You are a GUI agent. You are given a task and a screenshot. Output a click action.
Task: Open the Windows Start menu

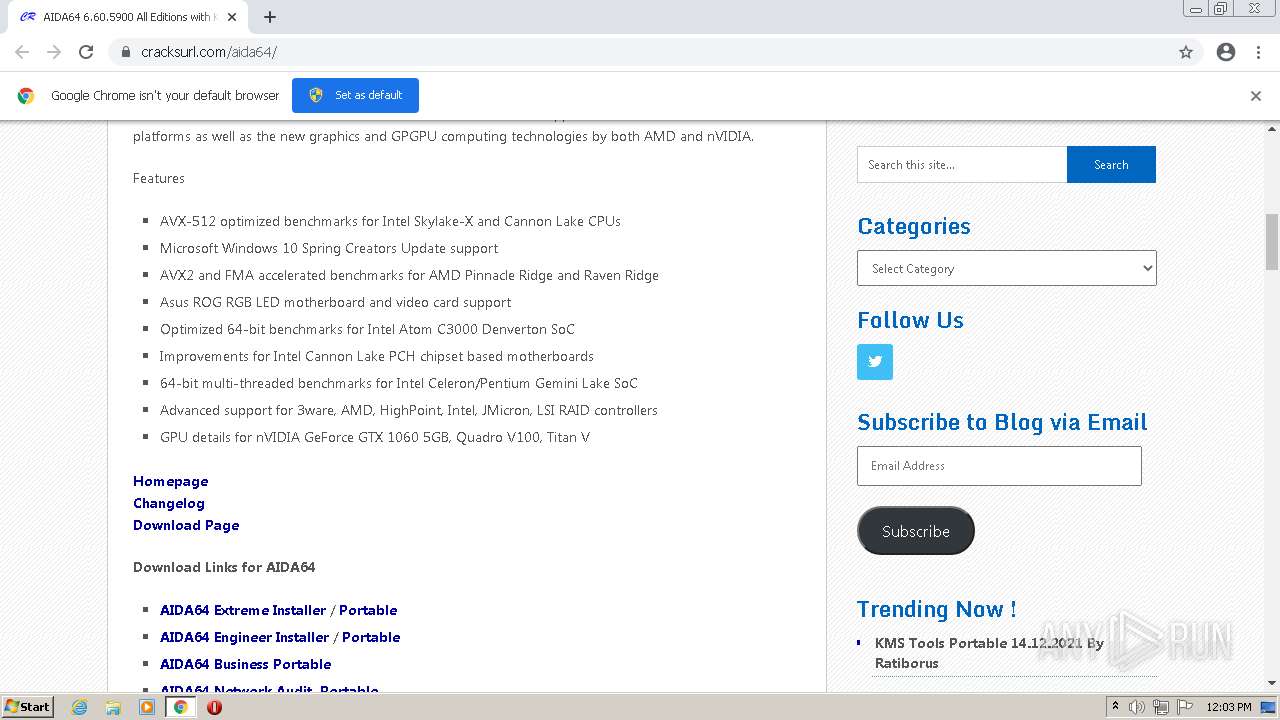(x=28, y=707)
